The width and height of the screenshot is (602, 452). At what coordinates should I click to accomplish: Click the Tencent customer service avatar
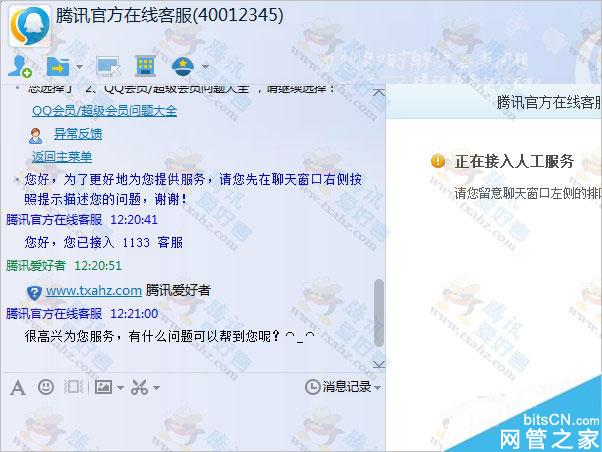(30, 26)
